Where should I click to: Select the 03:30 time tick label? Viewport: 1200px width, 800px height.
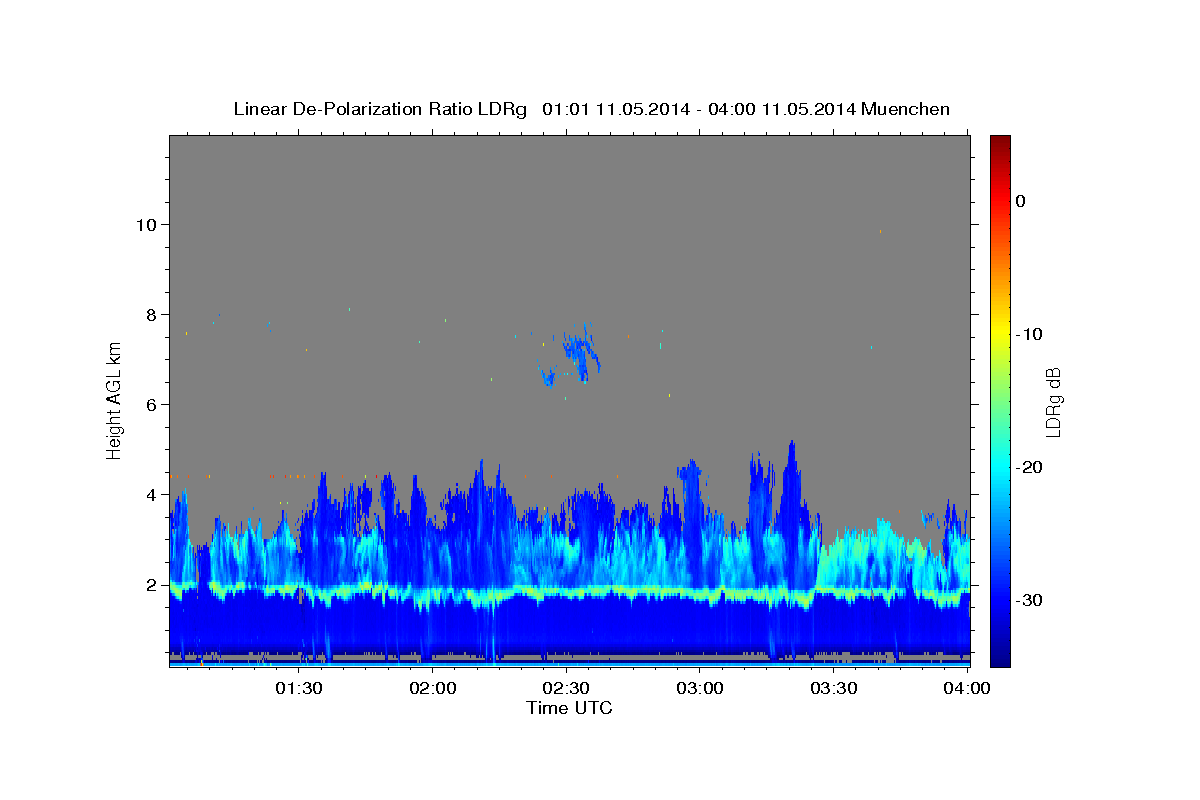pos(834,688)
